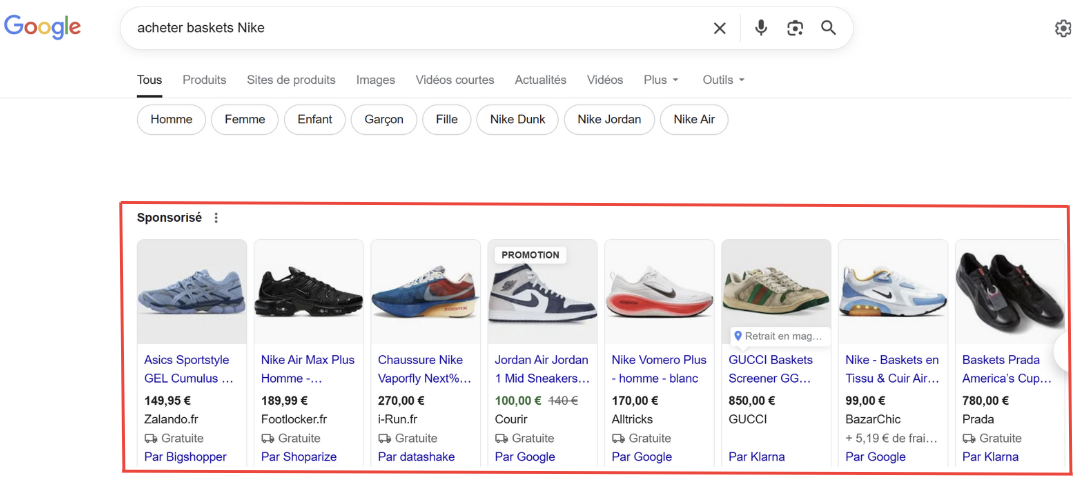The height and width of the screenshot is (491, 1087).
Task: Open Nike Vomero Plus shoe image
Action: [659, 291]
